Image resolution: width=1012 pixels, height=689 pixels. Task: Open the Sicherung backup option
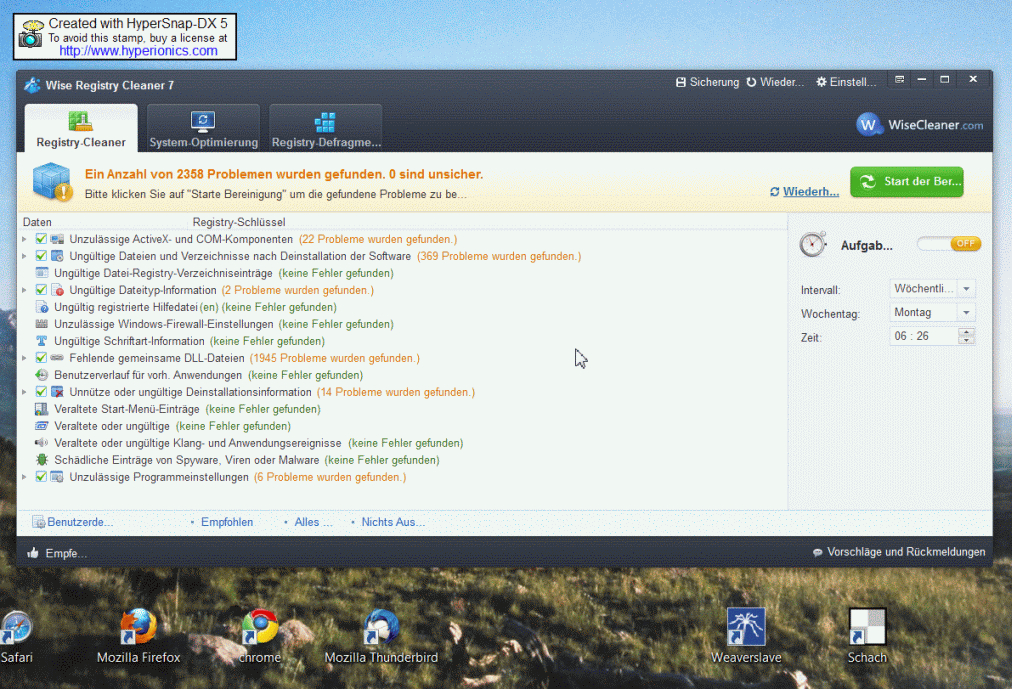pyautogui.click(x=707, y=83)
